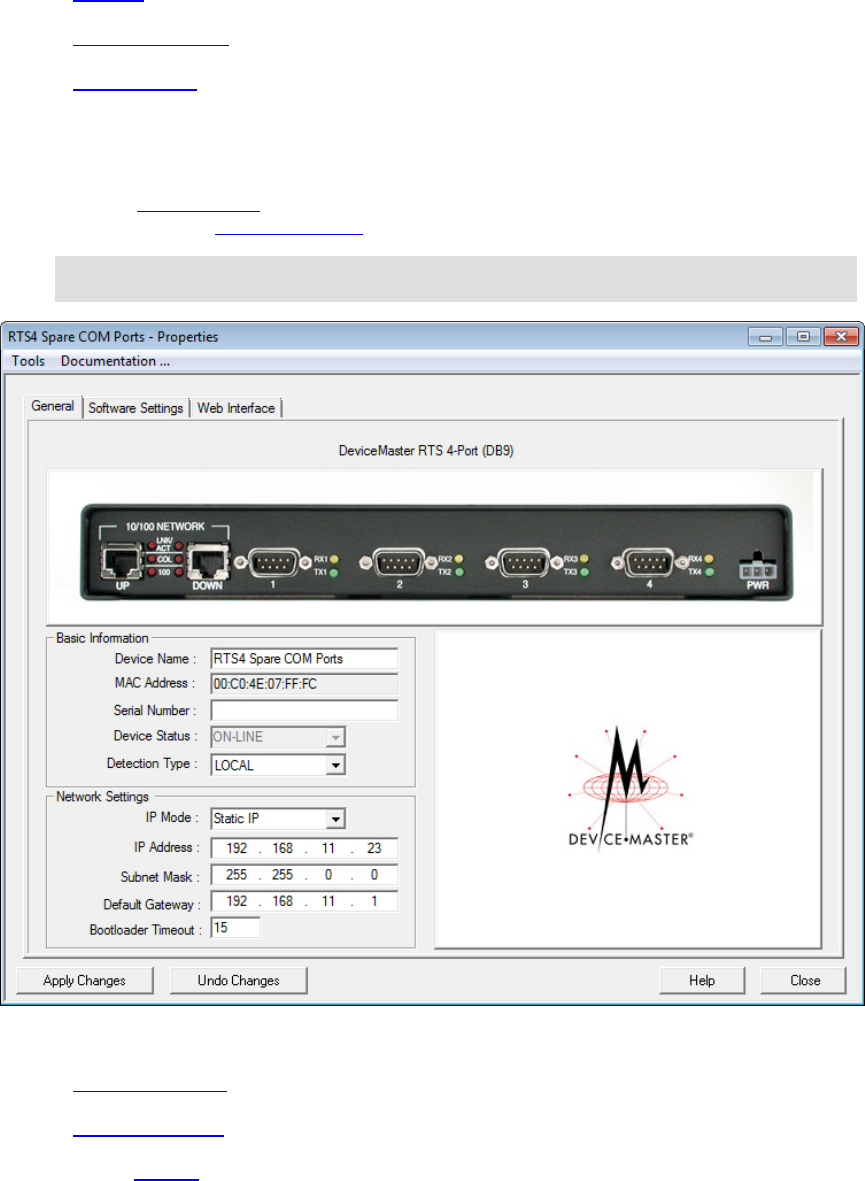Click the Apply Changes button

point(84,981)
